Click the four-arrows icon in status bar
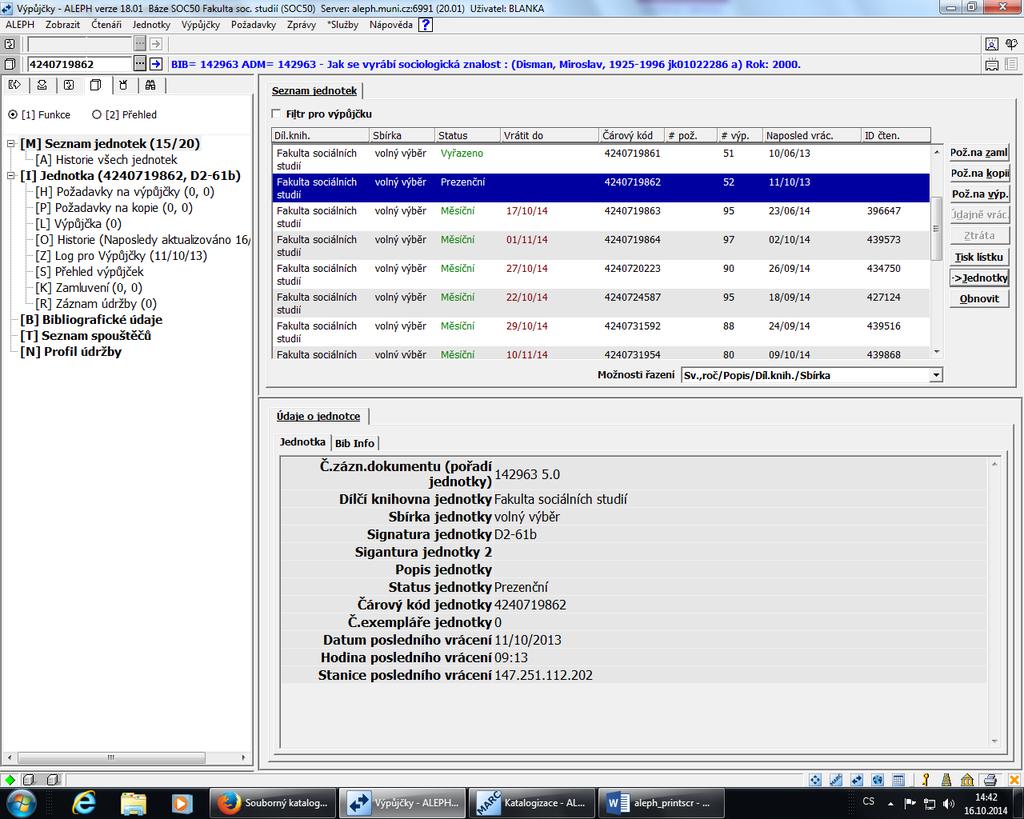This screenshot has height=819, width=1024. 815,779
